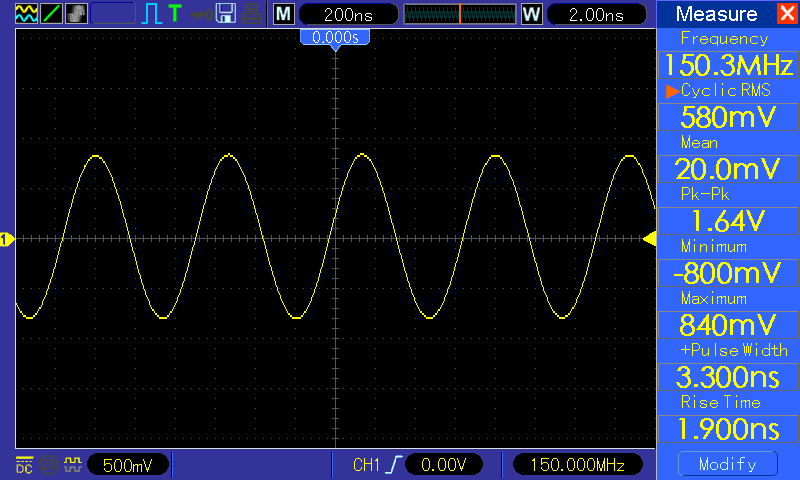Select the Rise Time measurement label

pyautogui.click(x=720, y=402)
